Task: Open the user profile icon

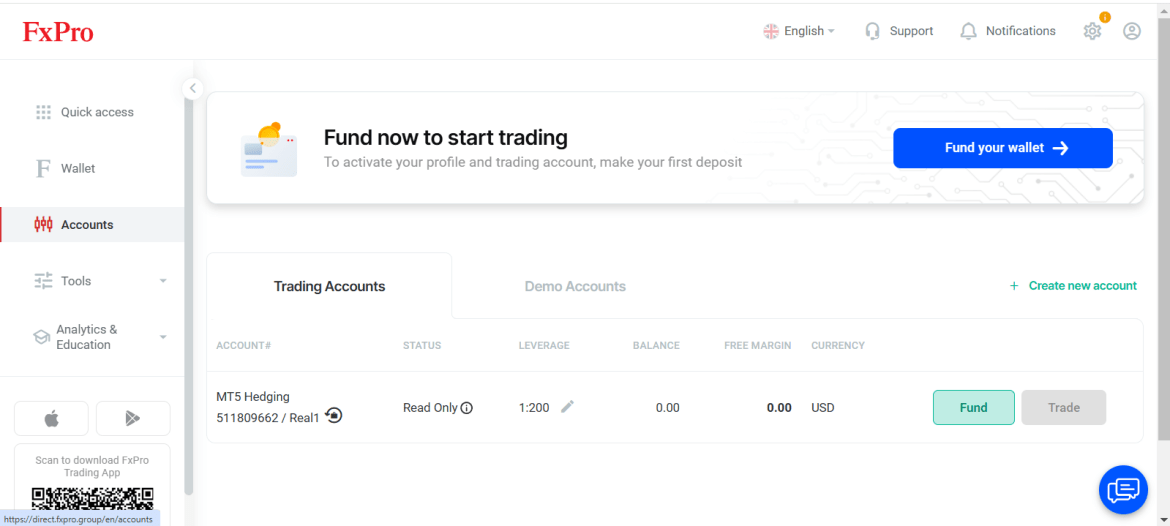Action: tap(1132, 31)
